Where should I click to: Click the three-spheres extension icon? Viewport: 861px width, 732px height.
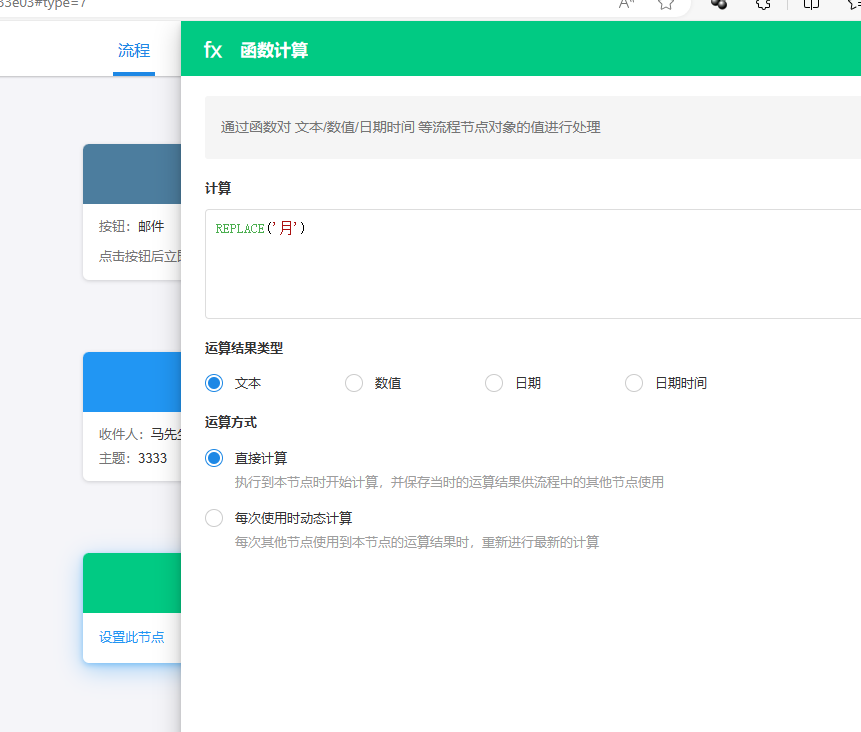[x=718, y=4]
